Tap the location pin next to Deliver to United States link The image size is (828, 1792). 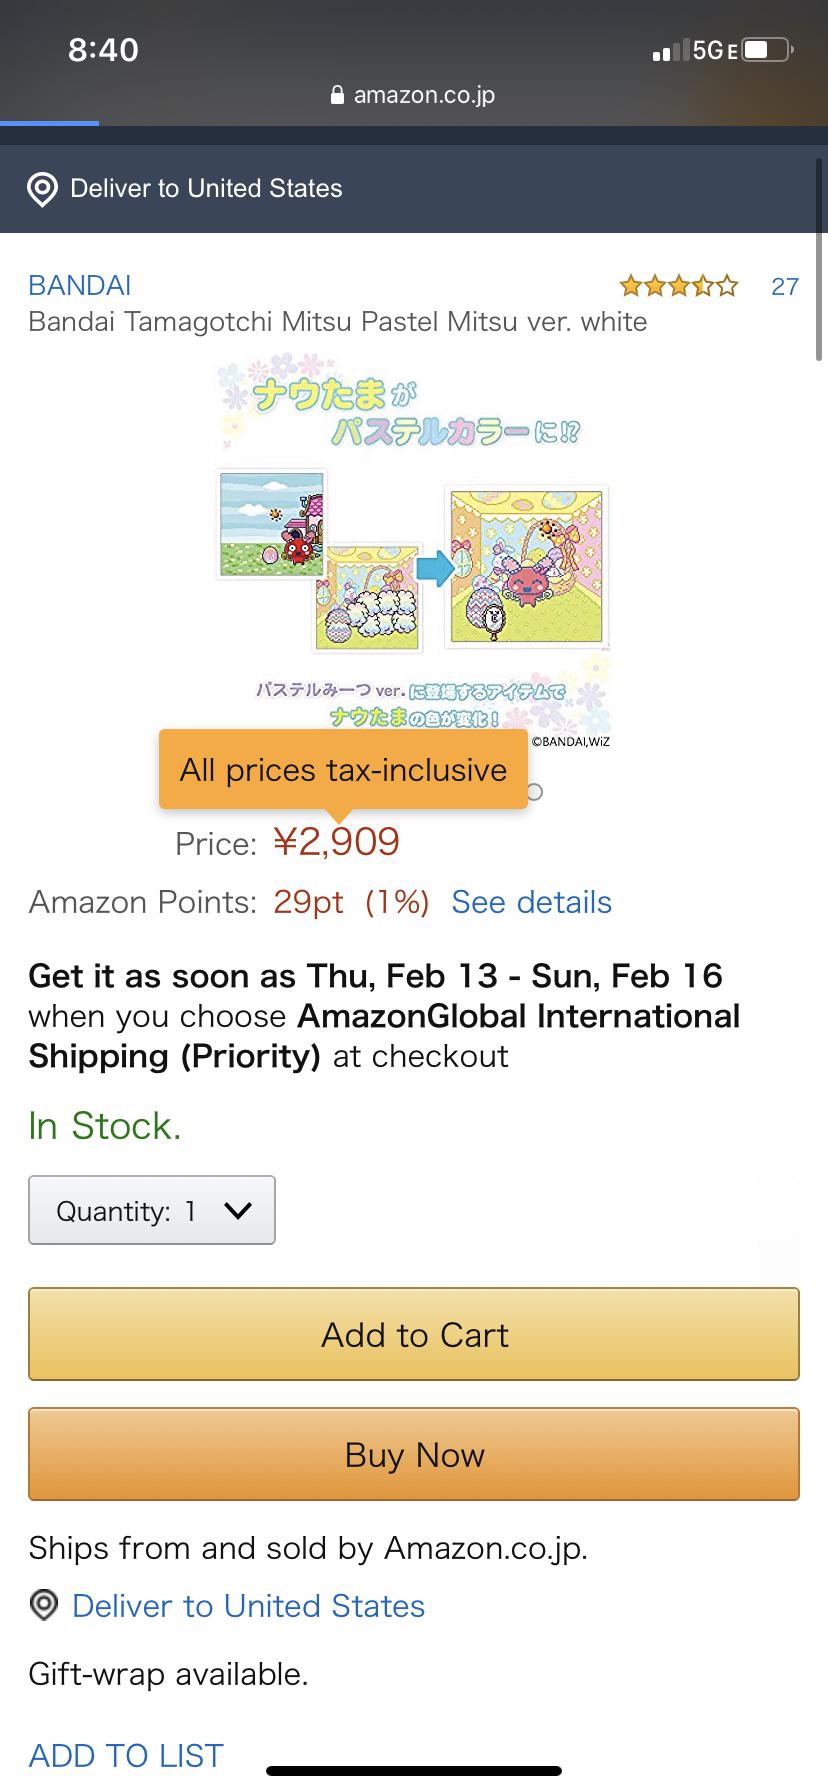coord(42,1606)
